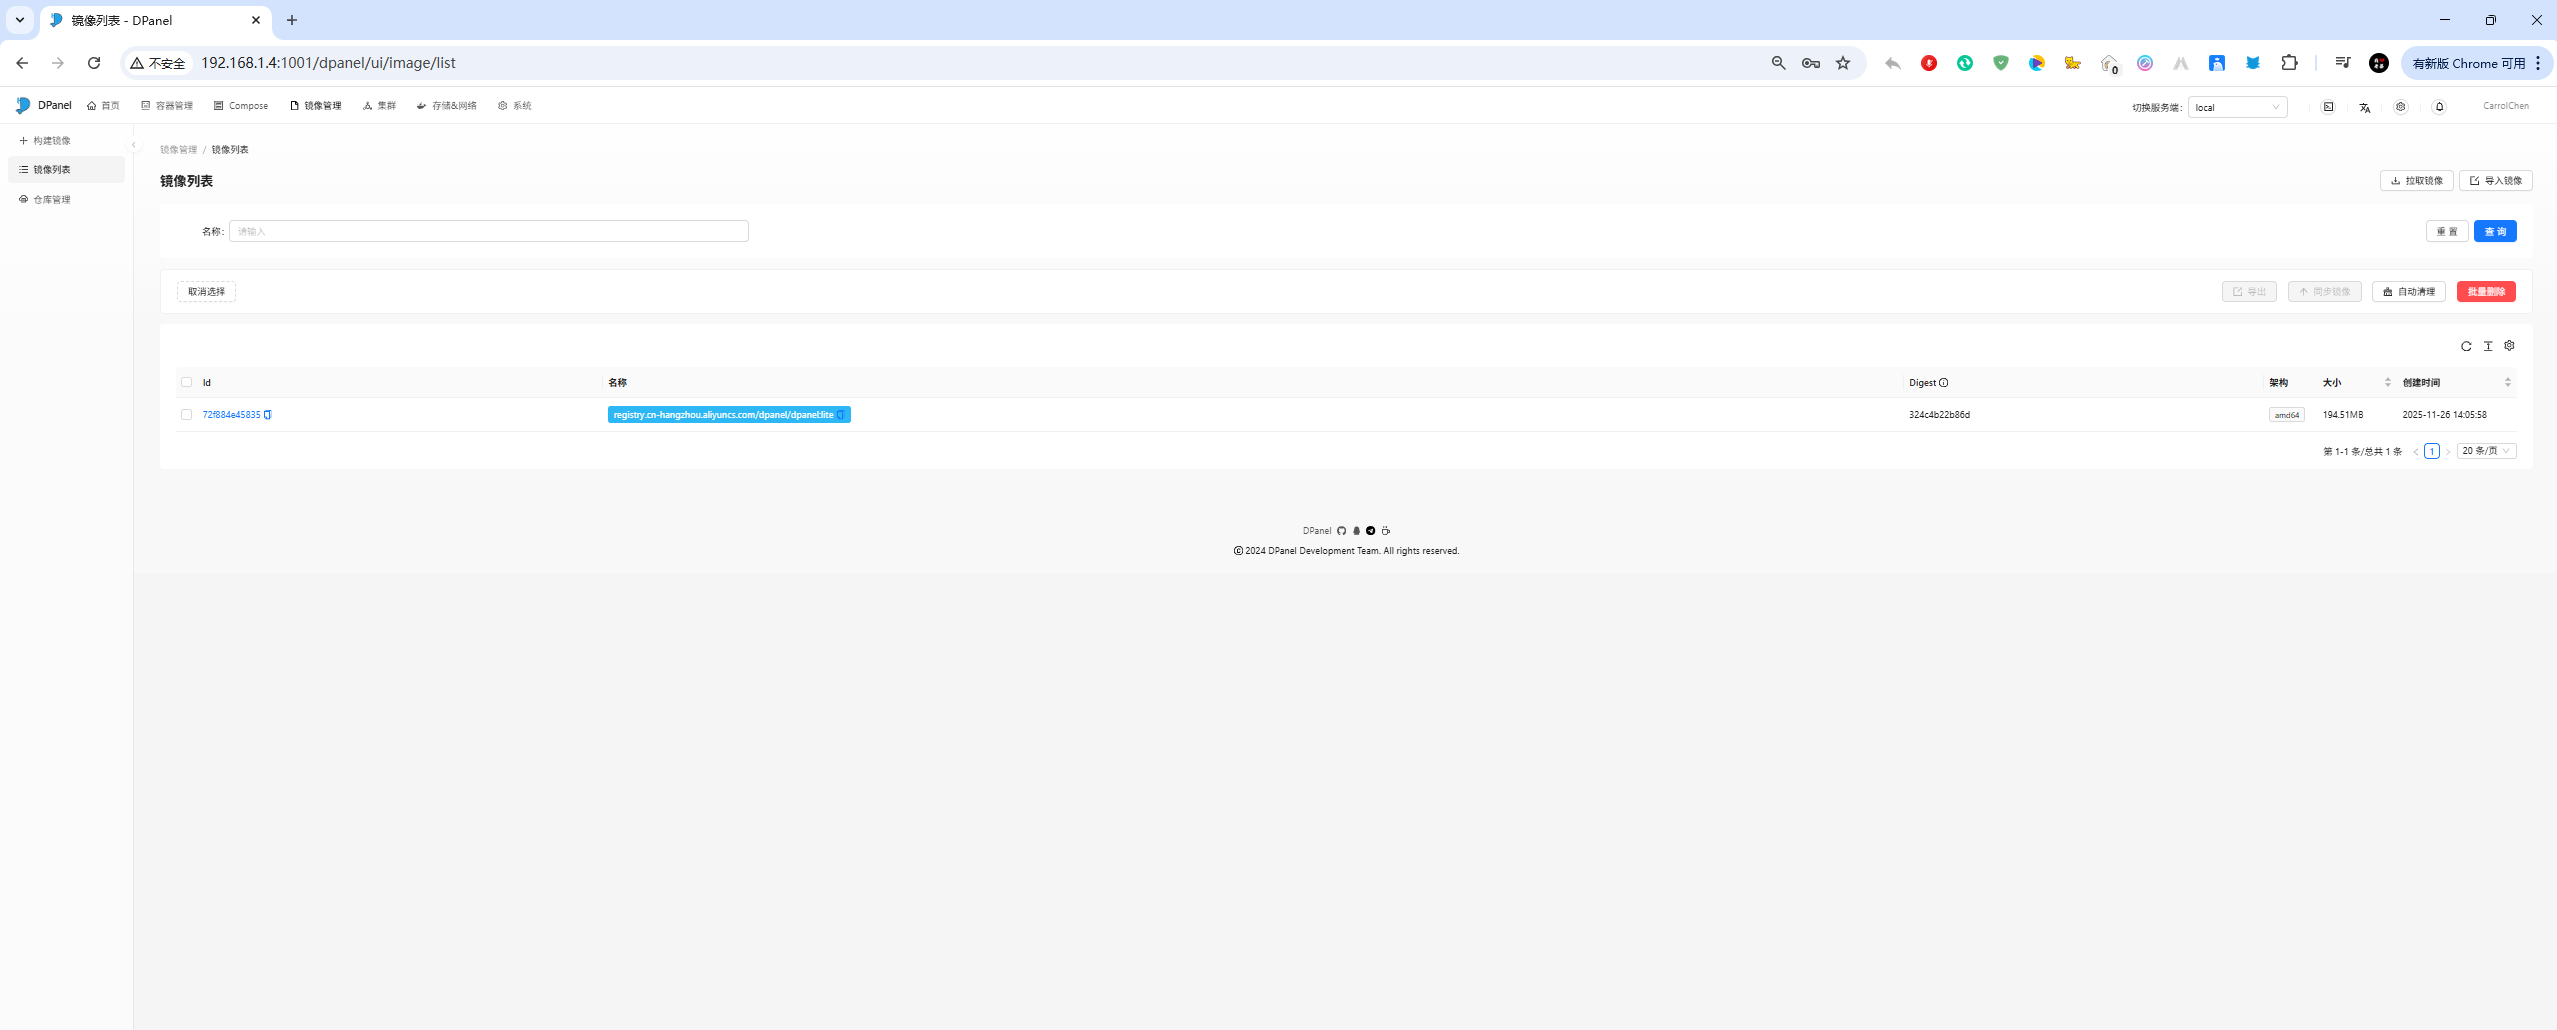Click the blue registry image name tag
2557x1030 pixels.
tap(723, 415)
